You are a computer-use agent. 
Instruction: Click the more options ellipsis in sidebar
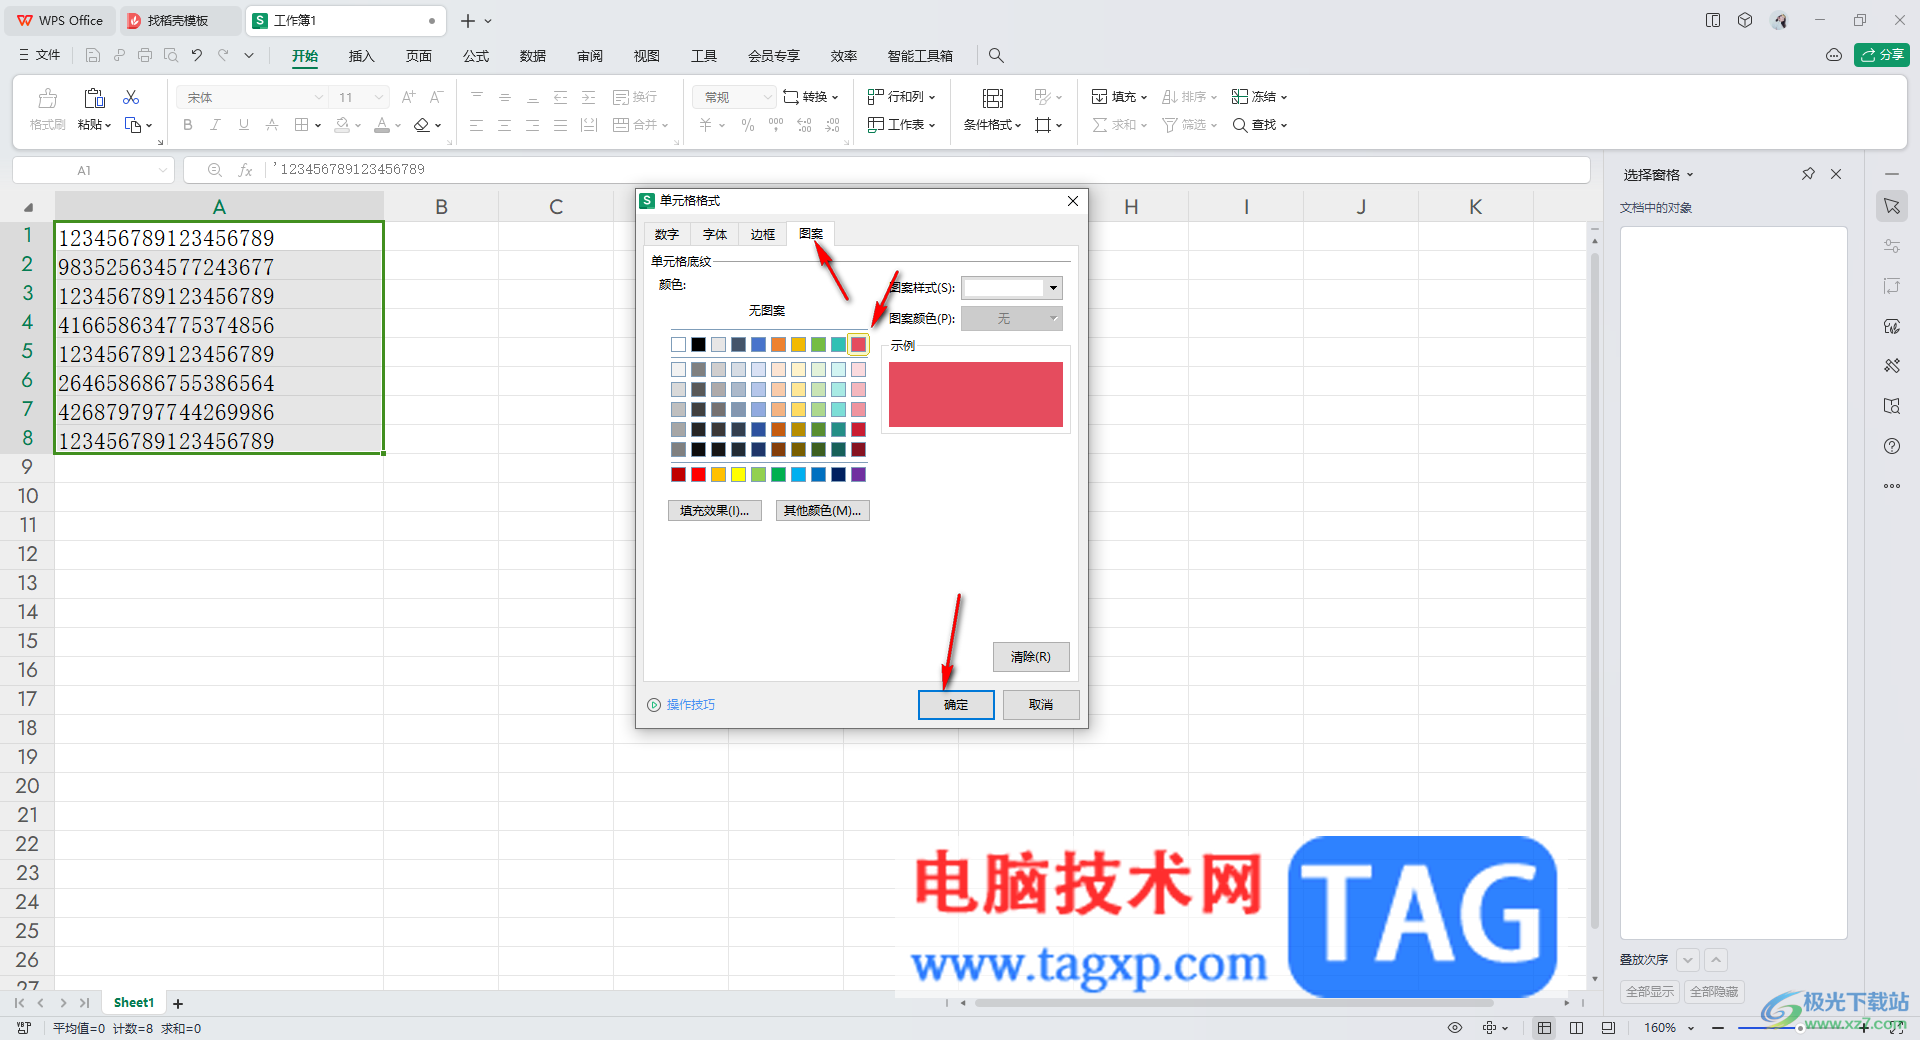tap(1892, 486)
